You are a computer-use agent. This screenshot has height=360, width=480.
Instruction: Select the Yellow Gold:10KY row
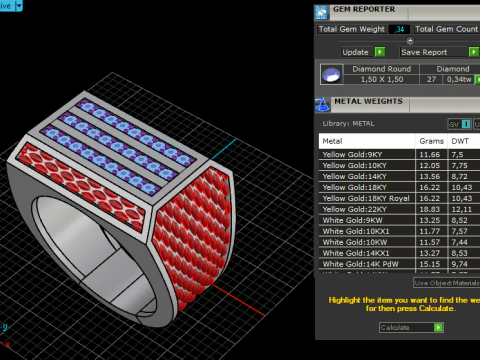pos(399,165)
